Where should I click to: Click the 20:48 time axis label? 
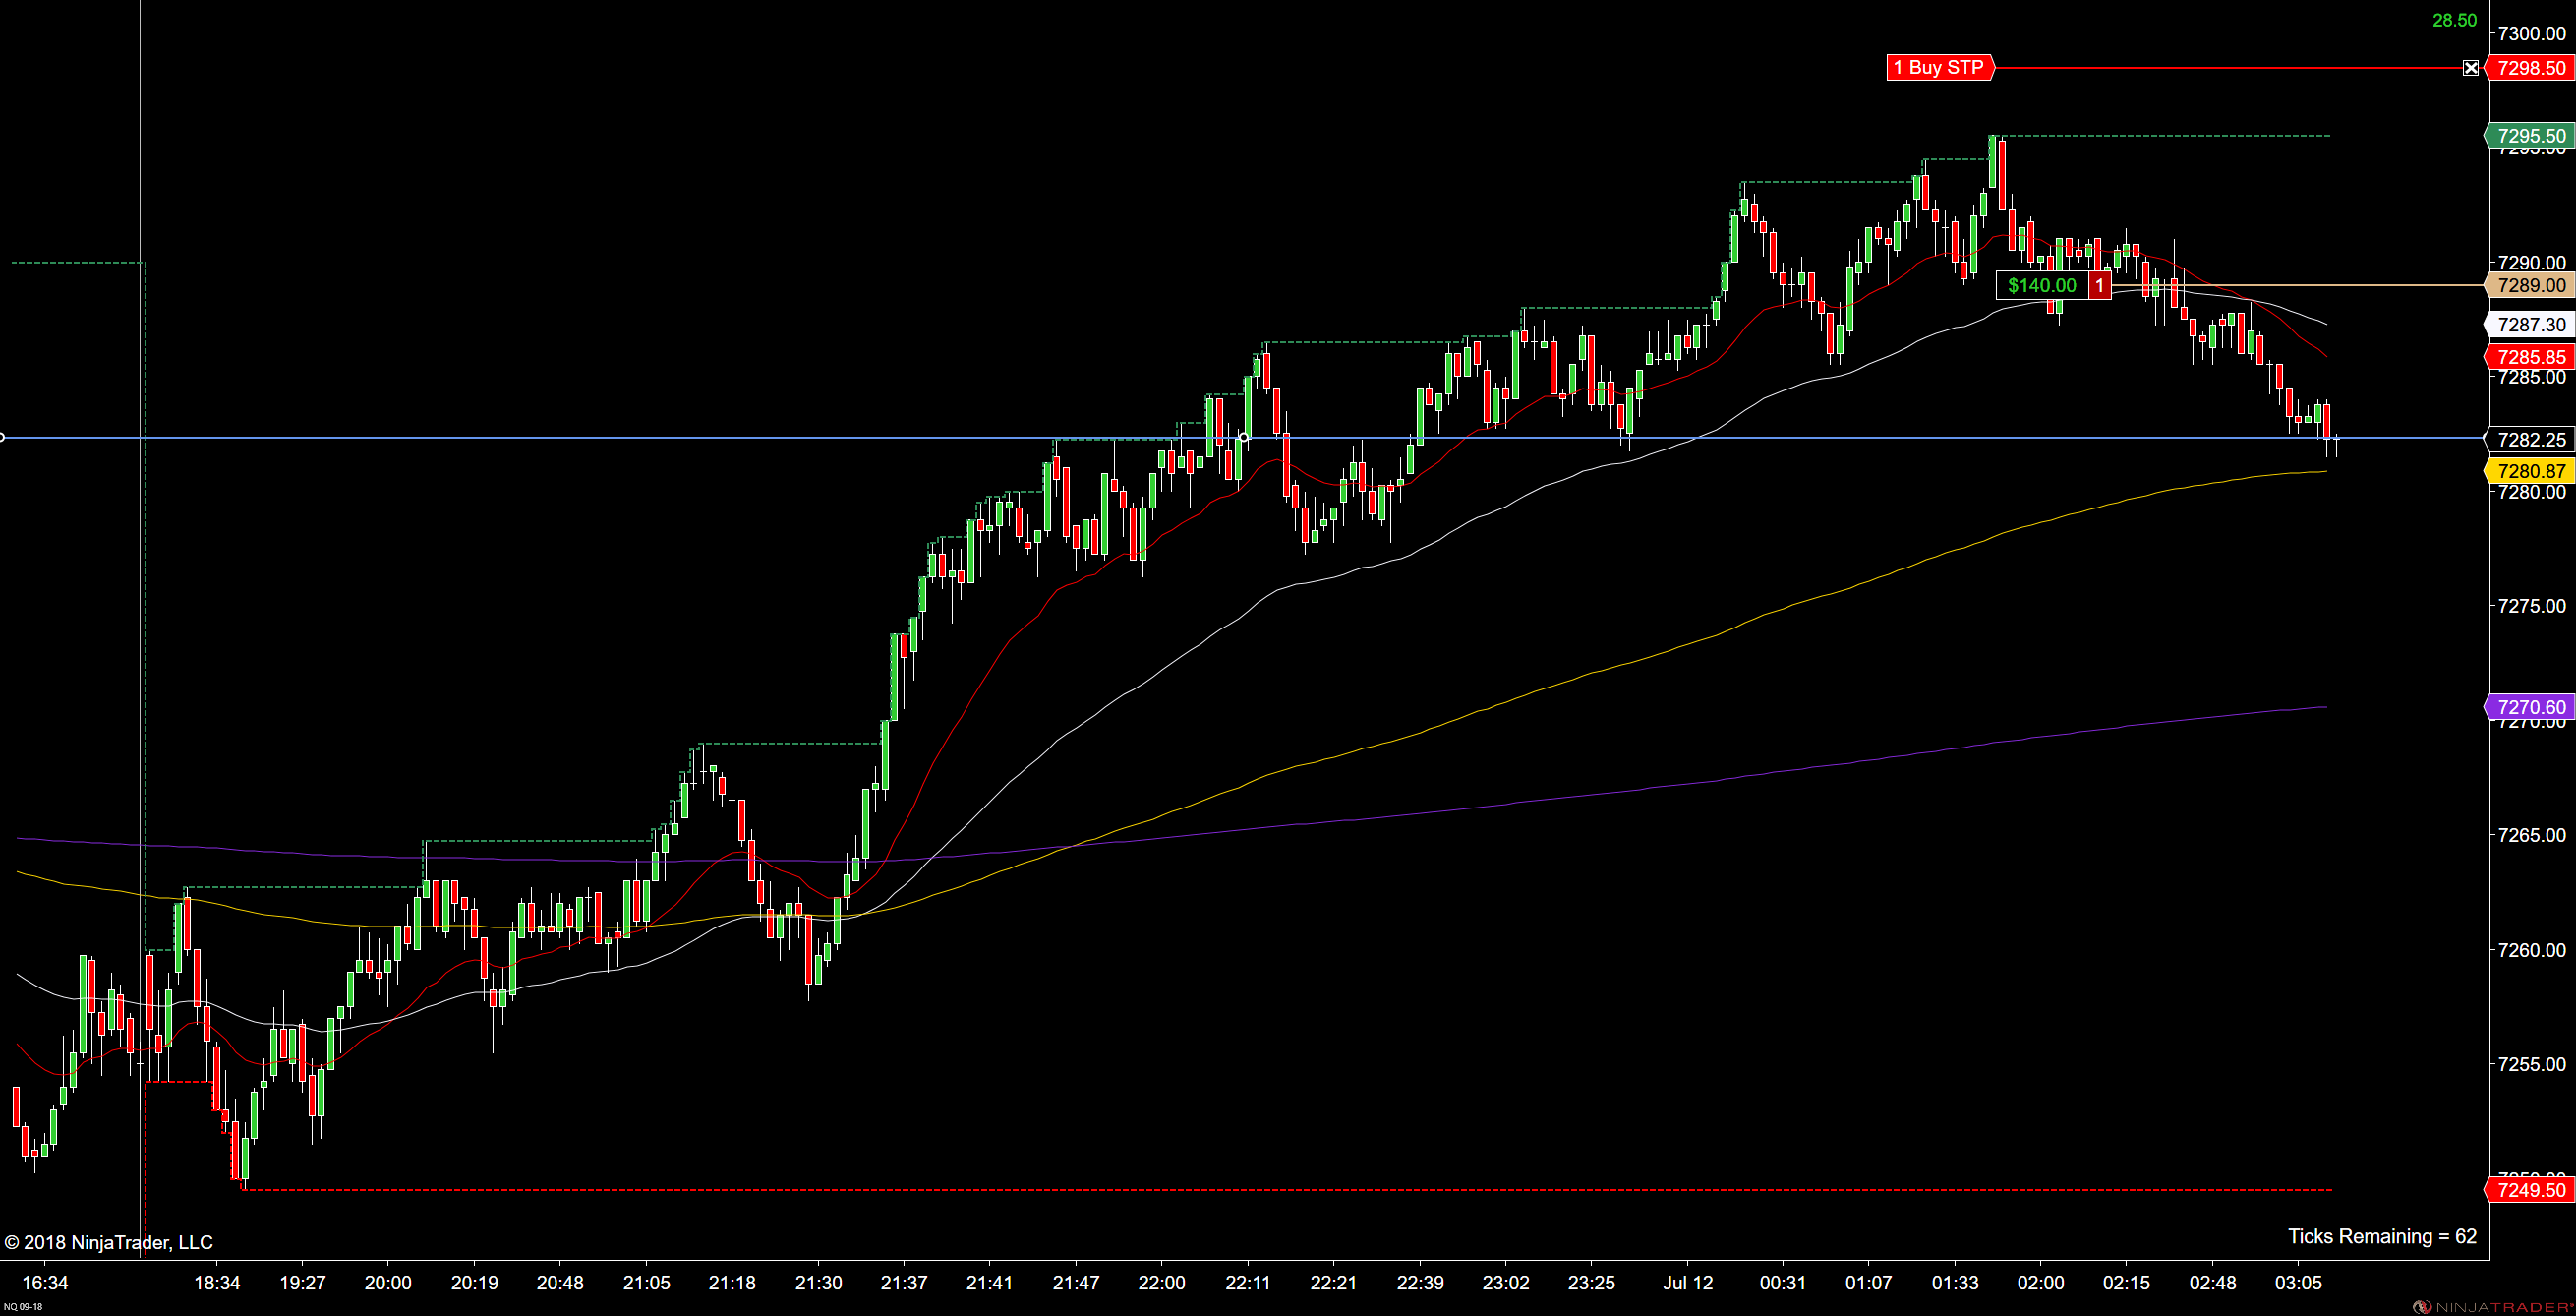[x=560, y=1283]
